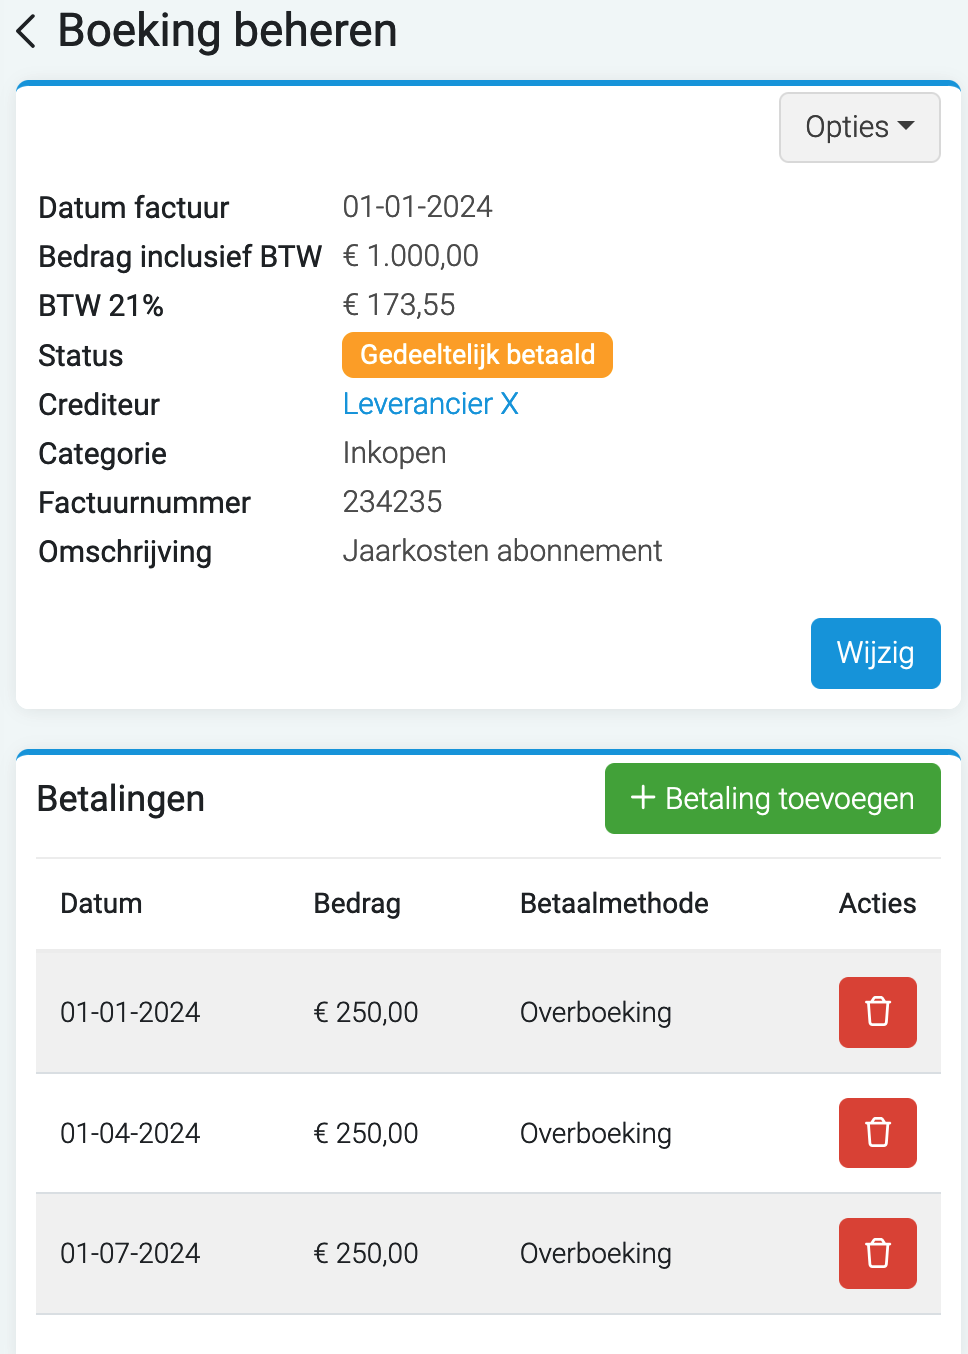Select the 01-01-2024 date in payments table

pos(130,1012)
